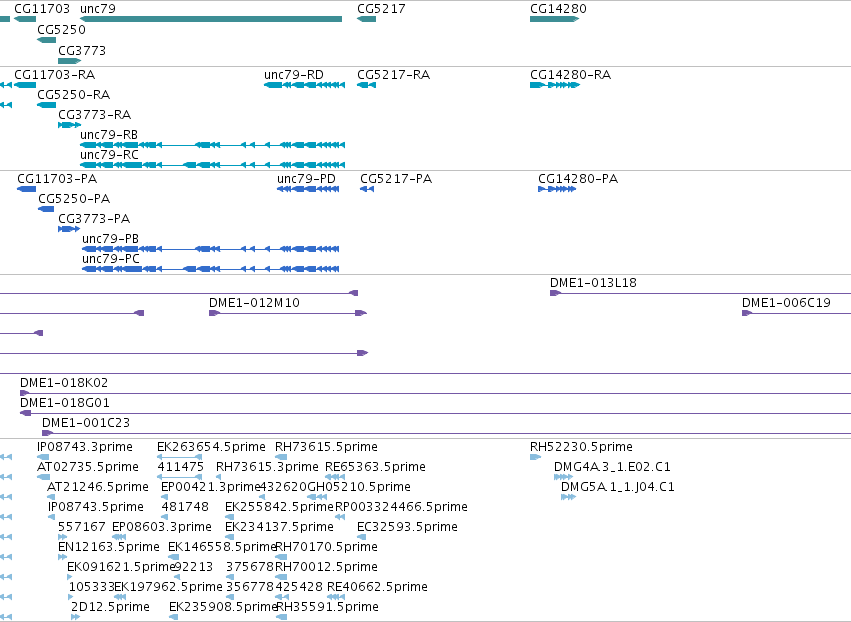Select the EK263654.5prime EST

[x=180, y=457]
